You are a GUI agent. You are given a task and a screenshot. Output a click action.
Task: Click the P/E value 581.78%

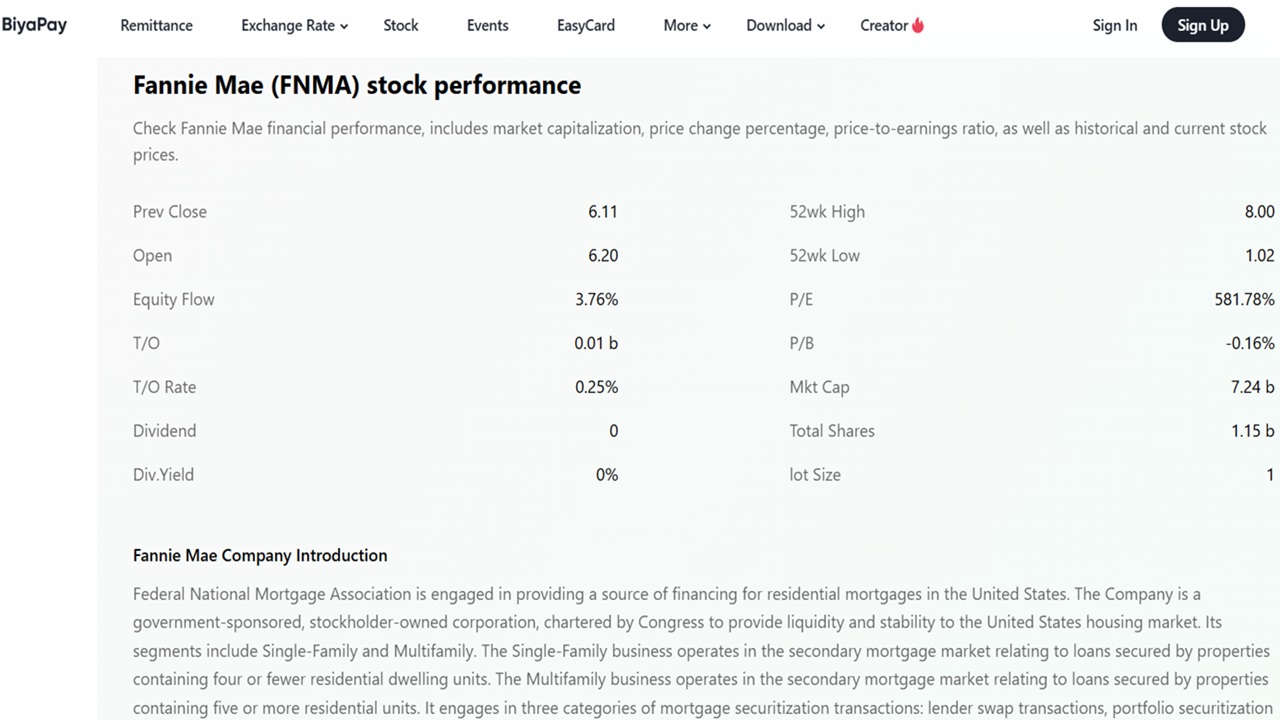1244,299
